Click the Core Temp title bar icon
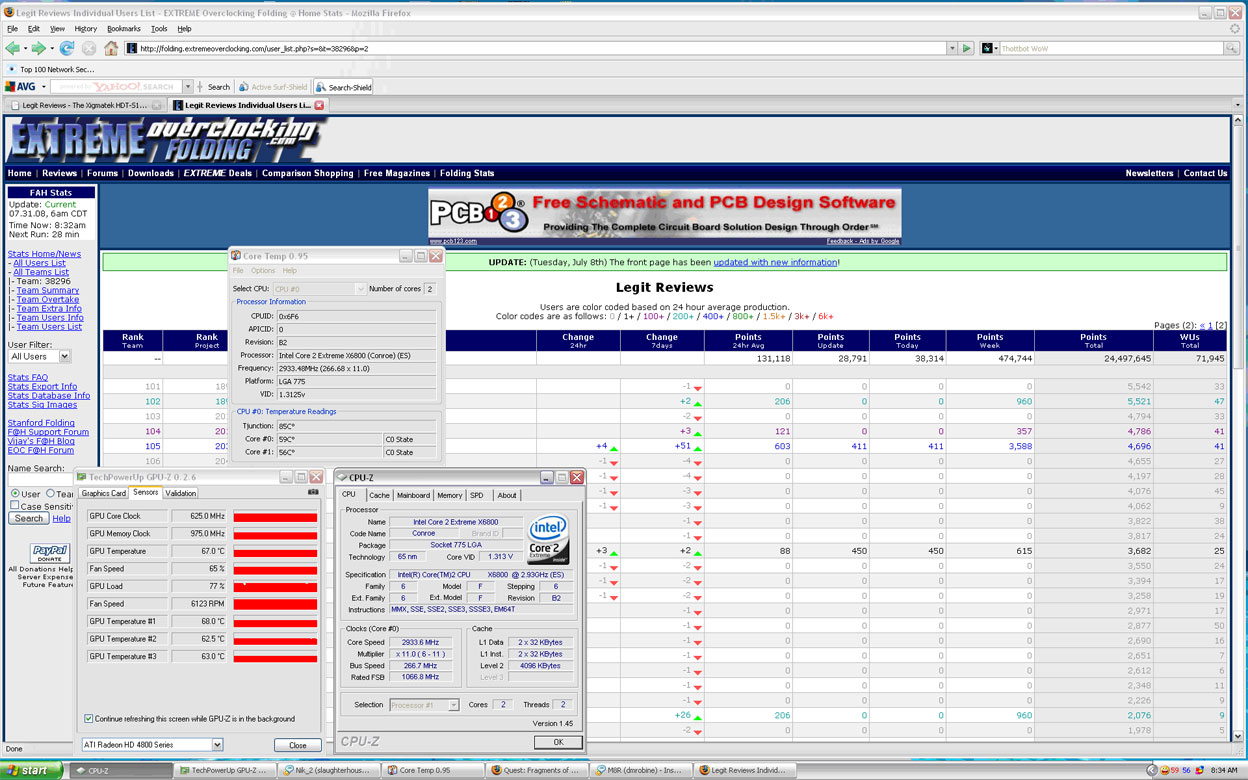 (x=236, y=256)
